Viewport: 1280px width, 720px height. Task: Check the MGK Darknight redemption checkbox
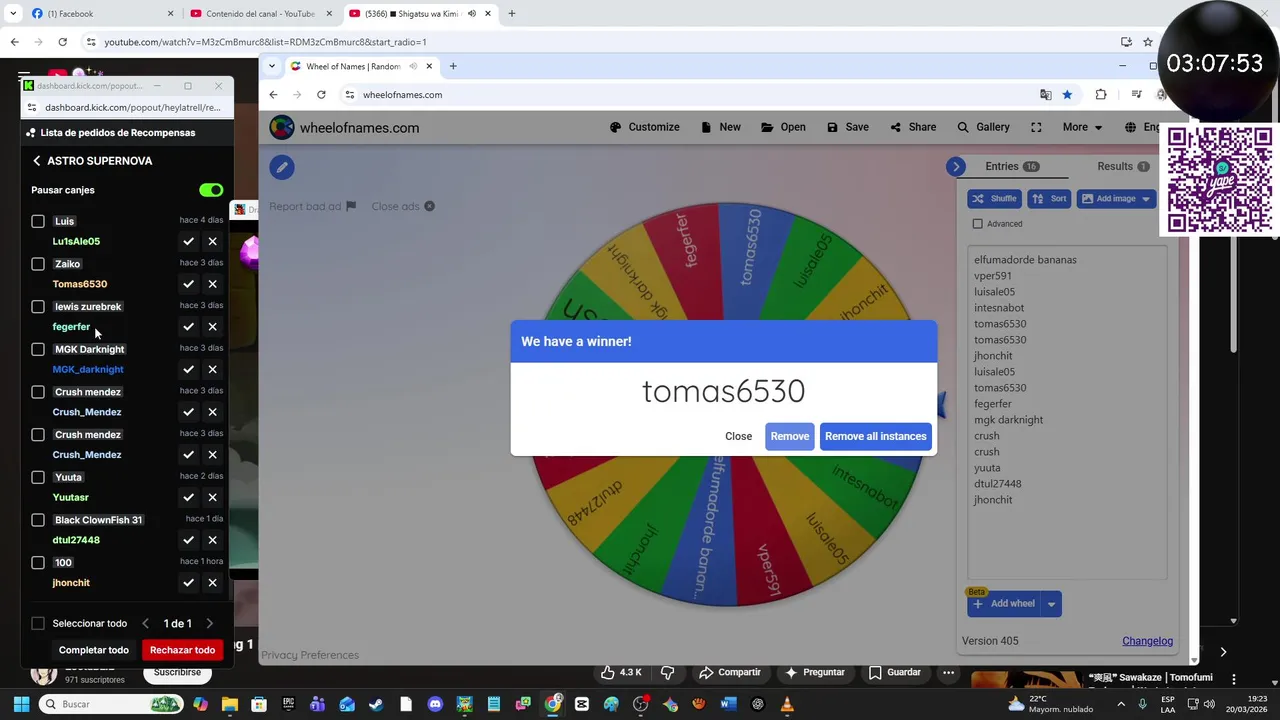point(38,349)
